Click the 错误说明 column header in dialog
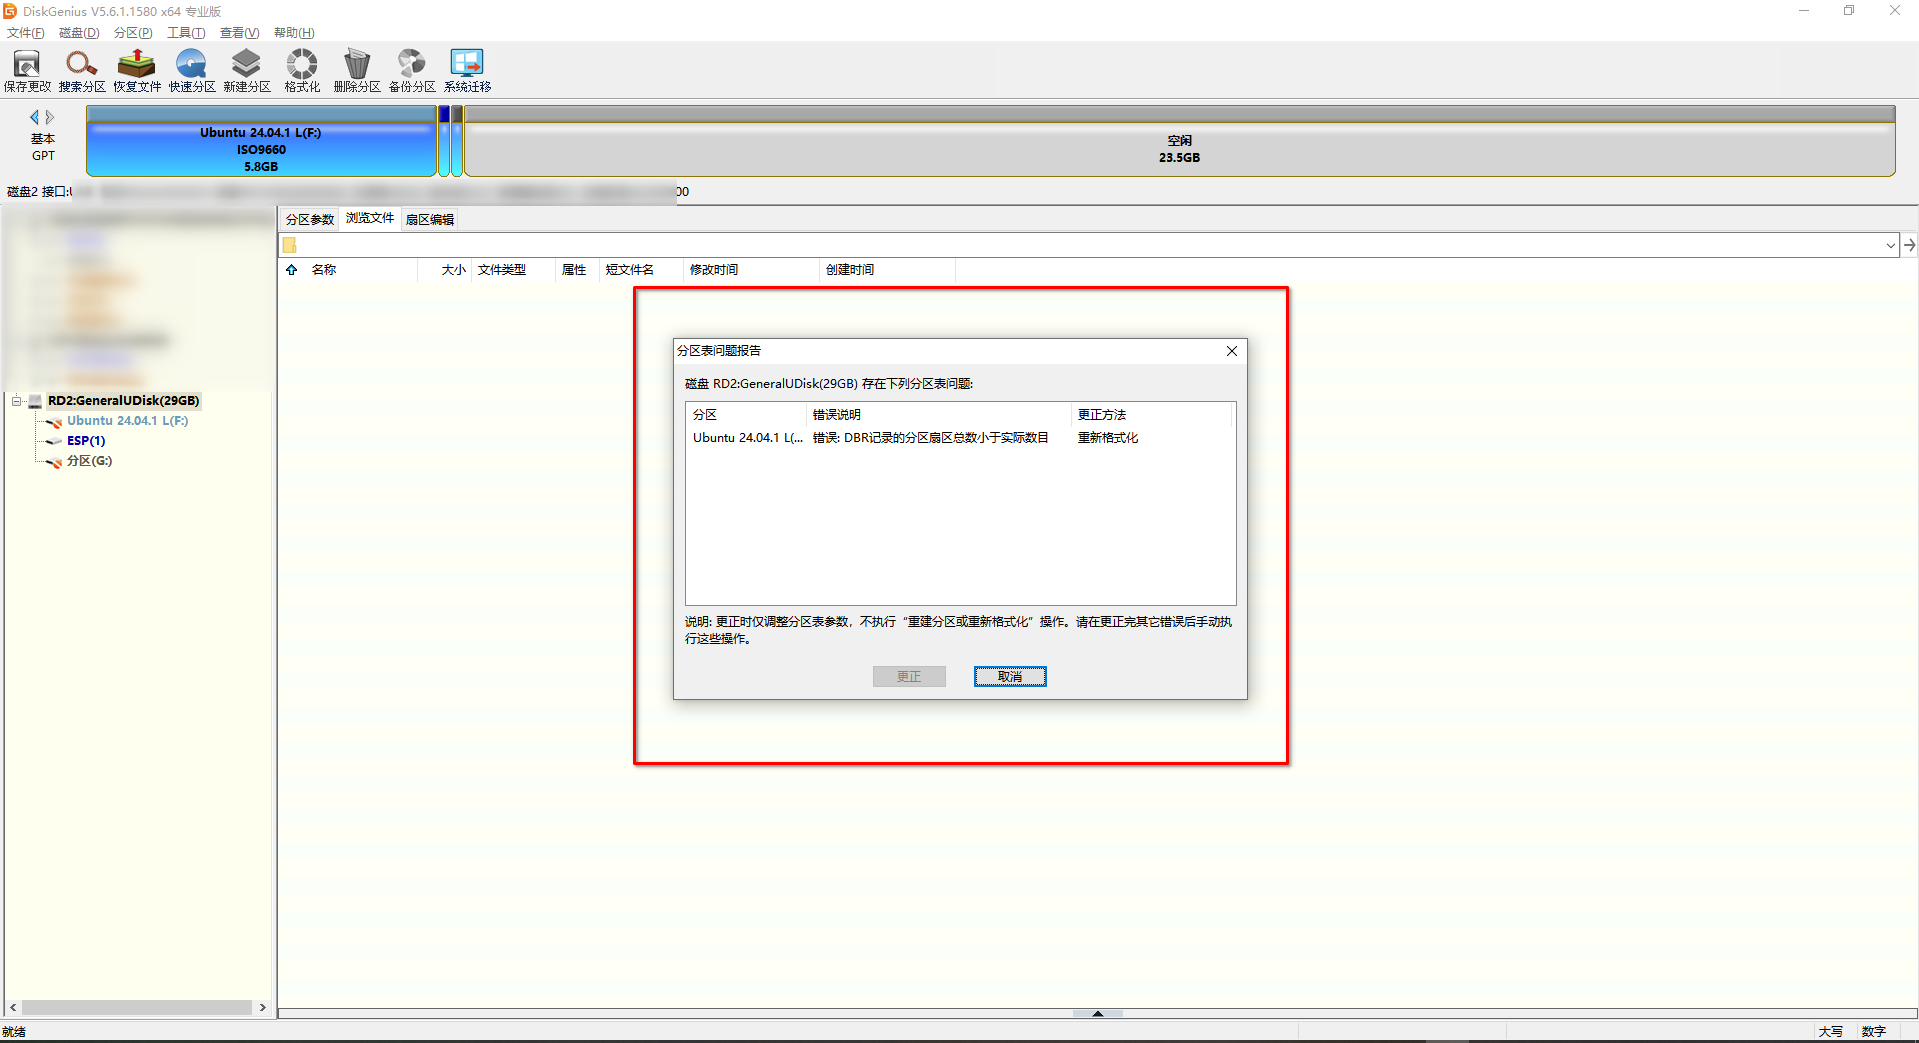This screenshot has width=1919, height=1043. [939, 415]
